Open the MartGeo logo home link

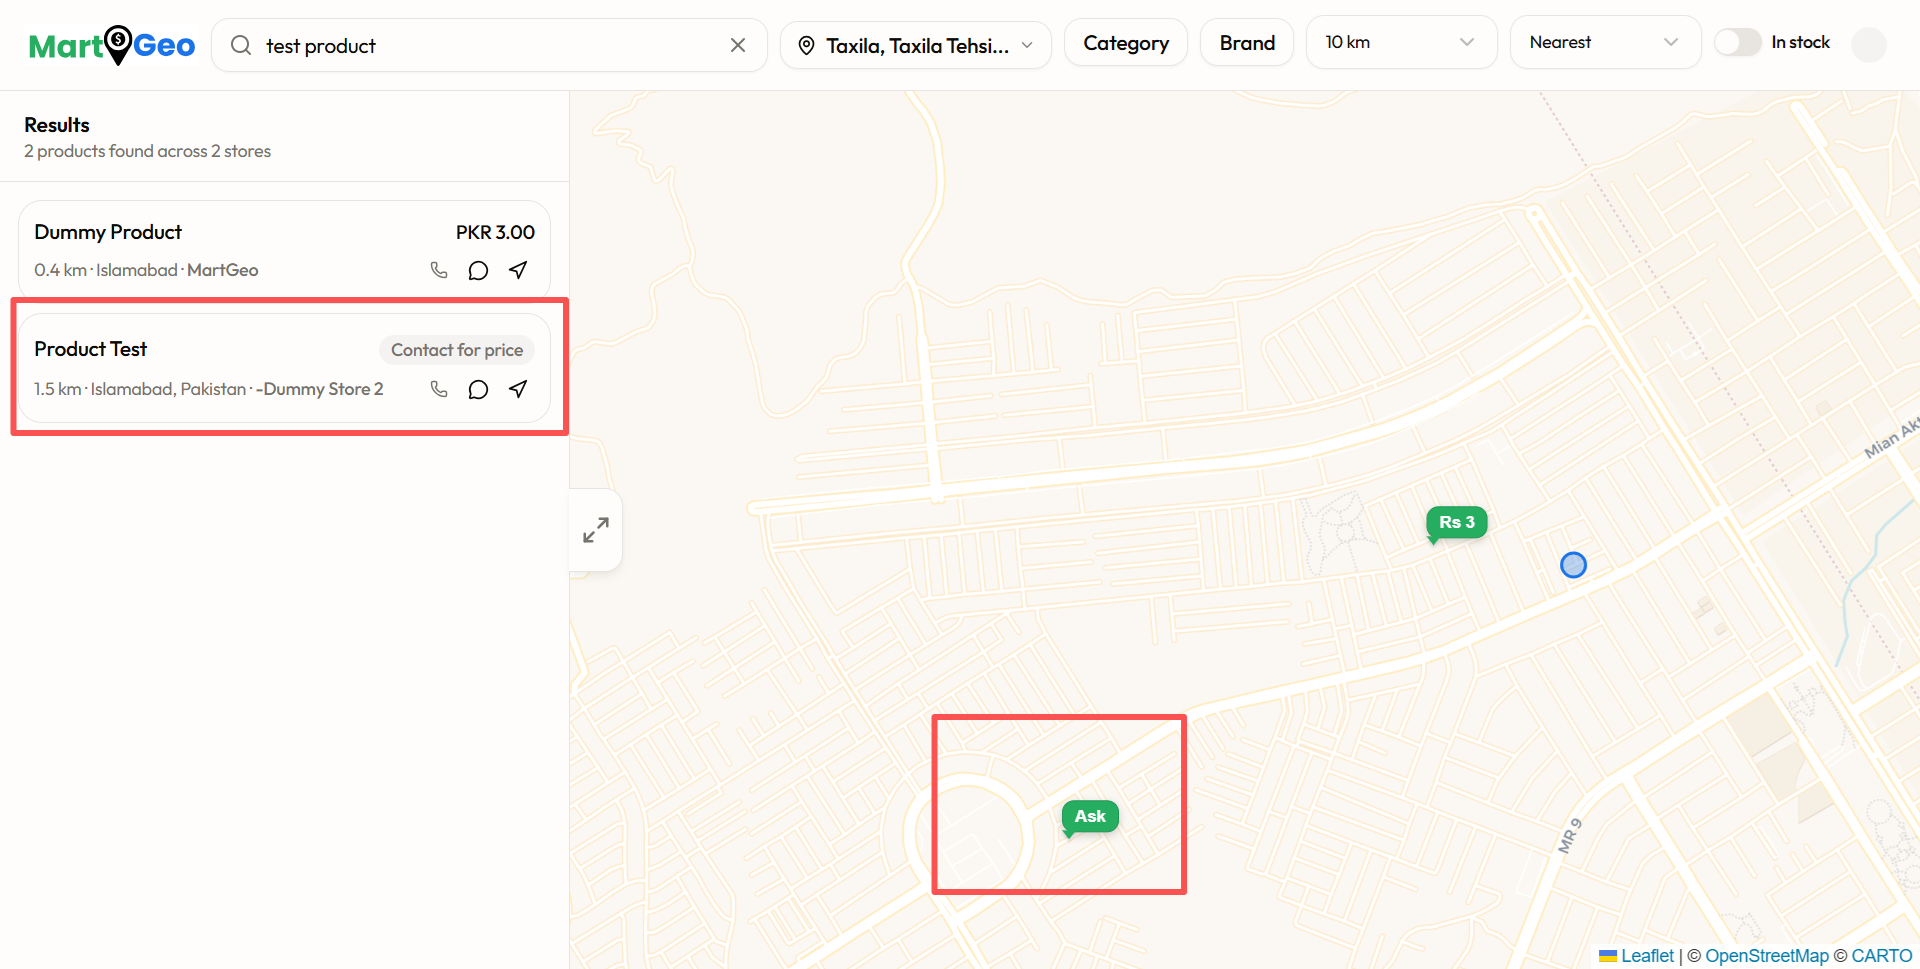(112, 45)
